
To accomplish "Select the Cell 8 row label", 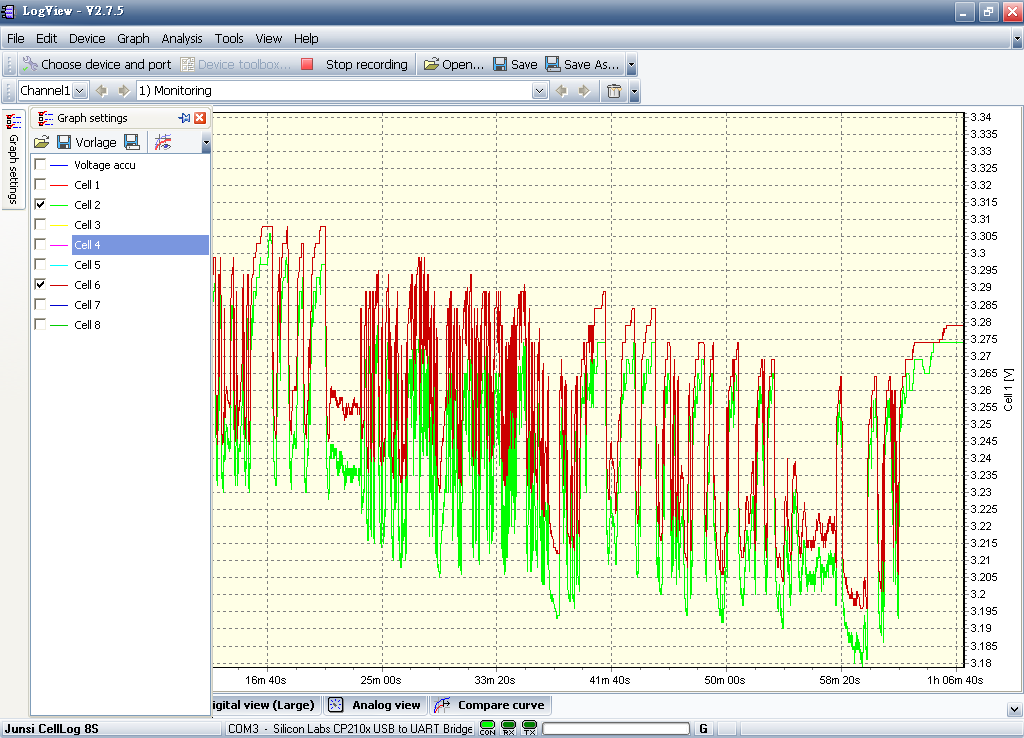I will click(x=88, y=325).
